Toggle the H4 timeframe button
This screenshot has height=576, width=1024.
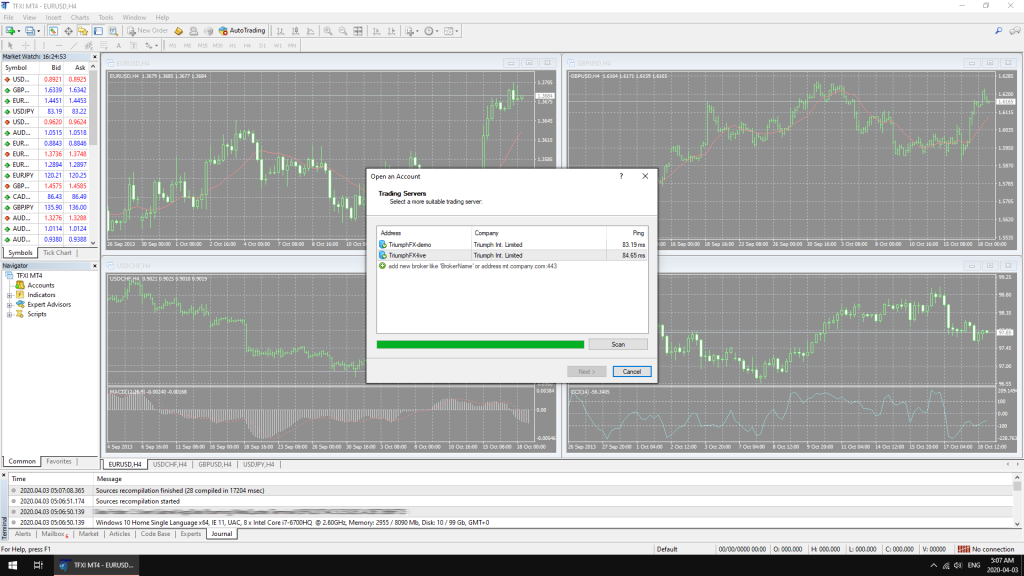(x=247, y=46)
